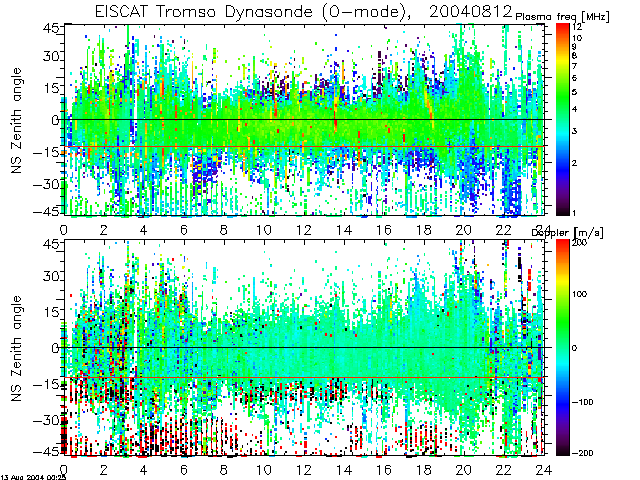
Task: Click the "Plasma freq [MHz]" colorbar label
Action: [x=562, y=17]
